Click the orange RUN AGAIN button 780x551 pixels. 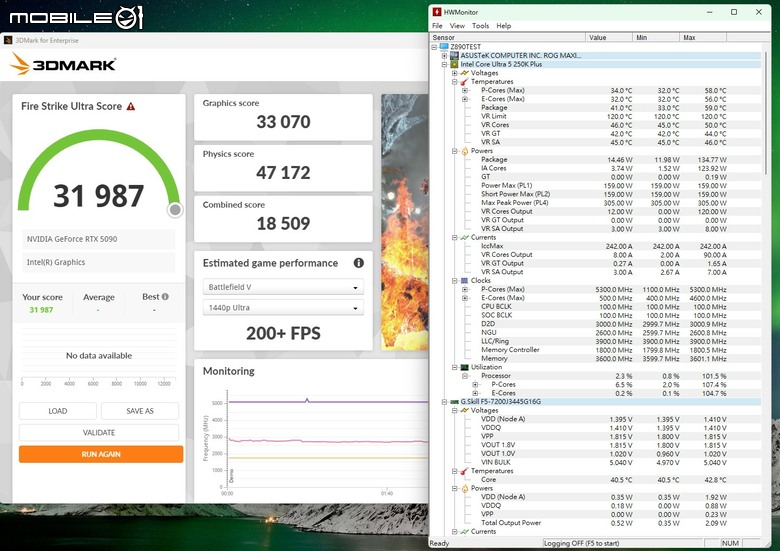point(101,454)
